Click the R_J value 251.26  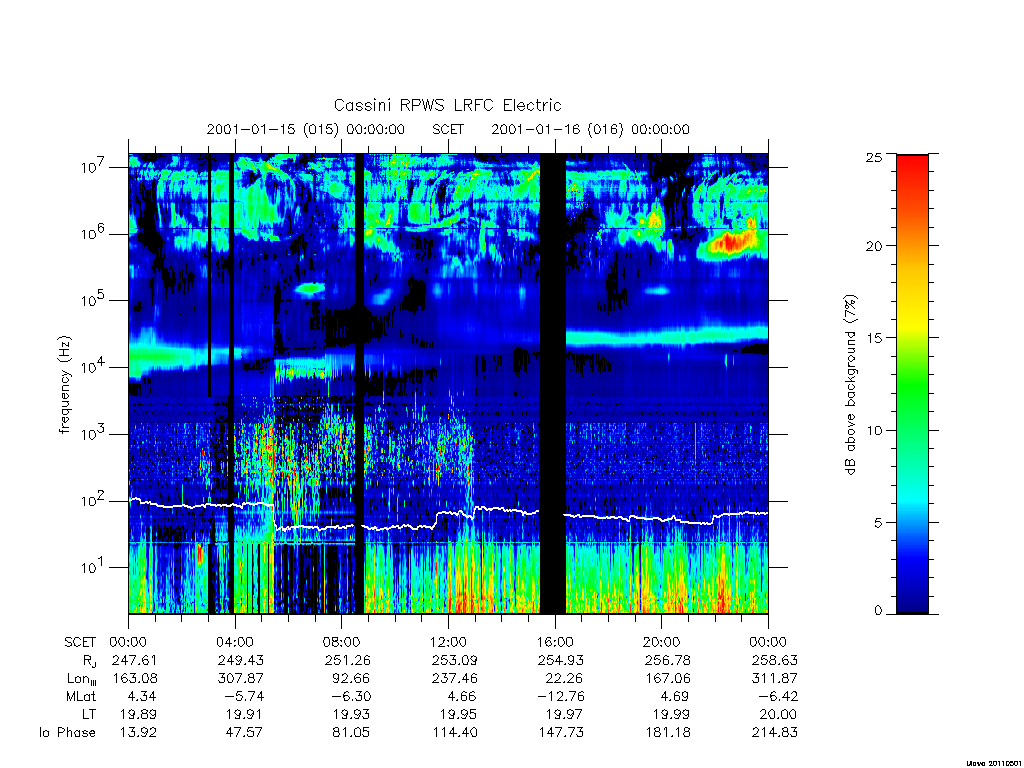347,660
